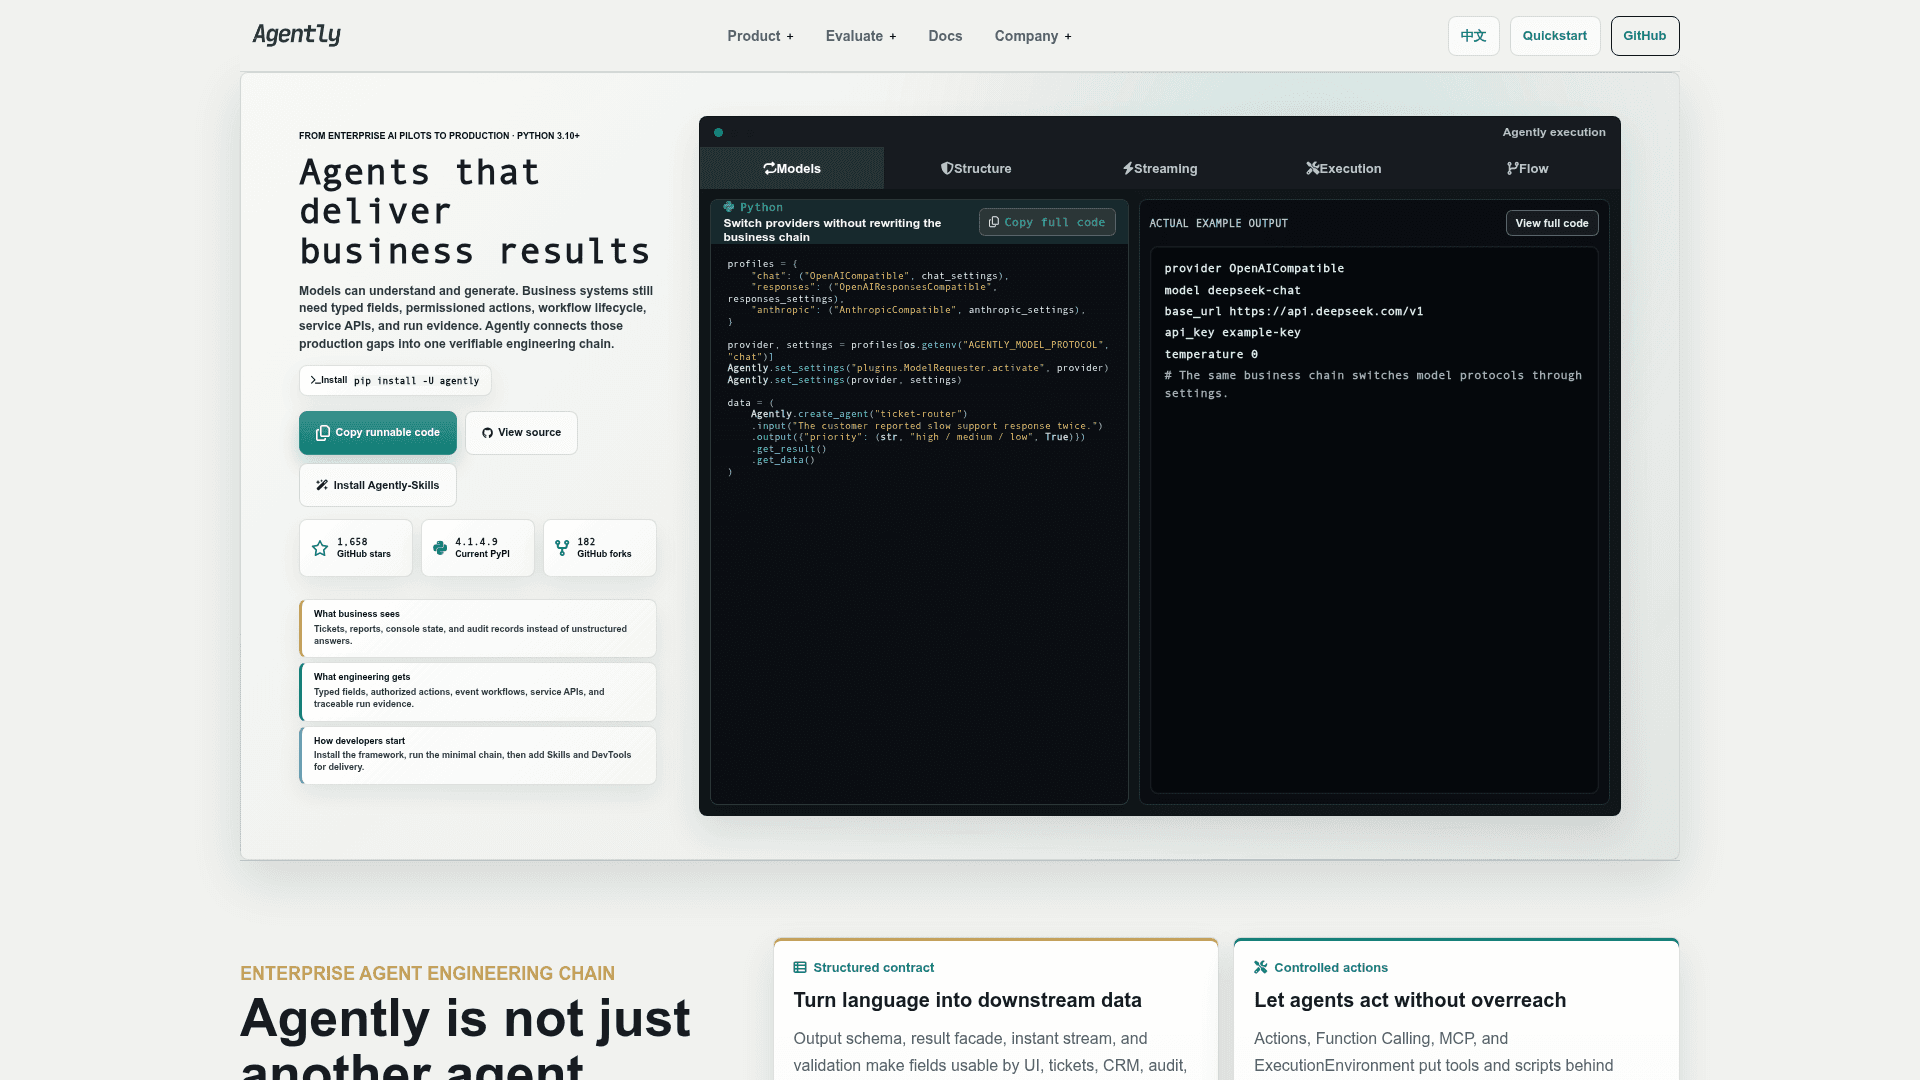Click the ACTUAL EXAMPLE OUTPUT label

[x=1218, y=223]
